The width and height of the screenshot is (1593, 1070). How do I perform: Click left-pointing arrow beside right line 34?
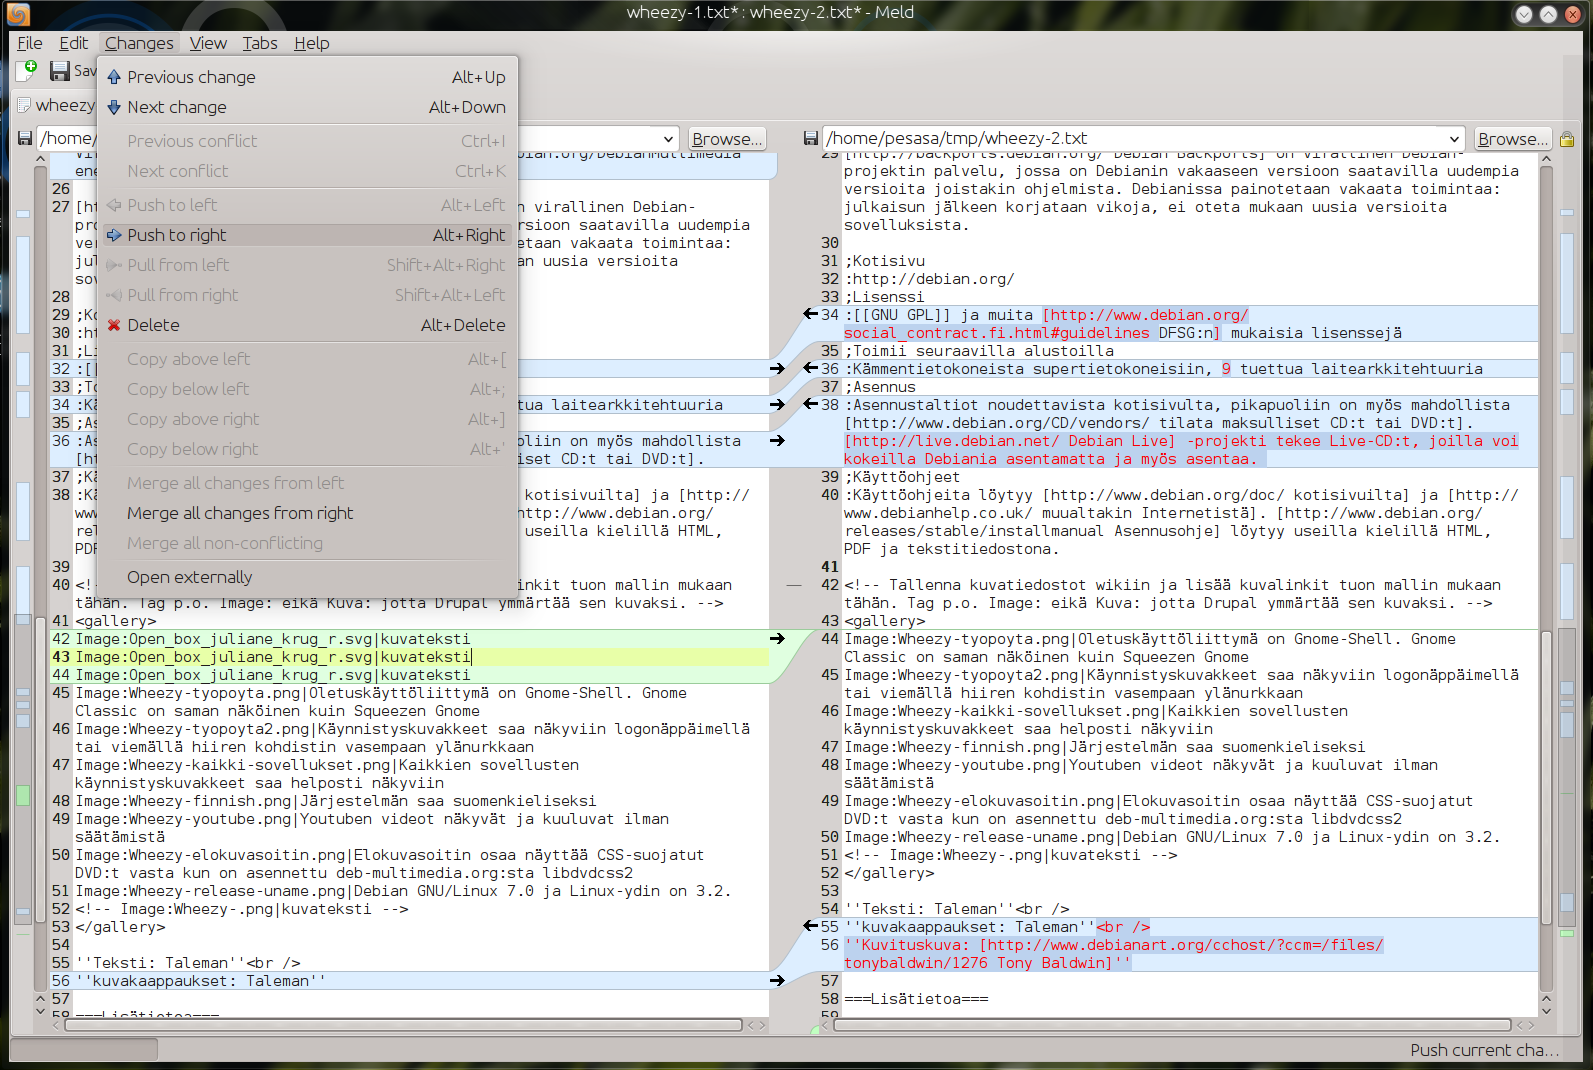tap(810, 314)
